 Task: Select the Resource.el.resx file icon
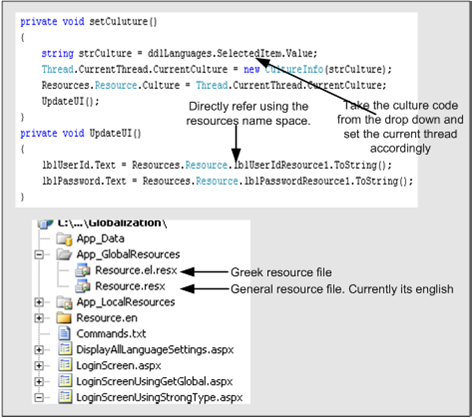point(83,270)
